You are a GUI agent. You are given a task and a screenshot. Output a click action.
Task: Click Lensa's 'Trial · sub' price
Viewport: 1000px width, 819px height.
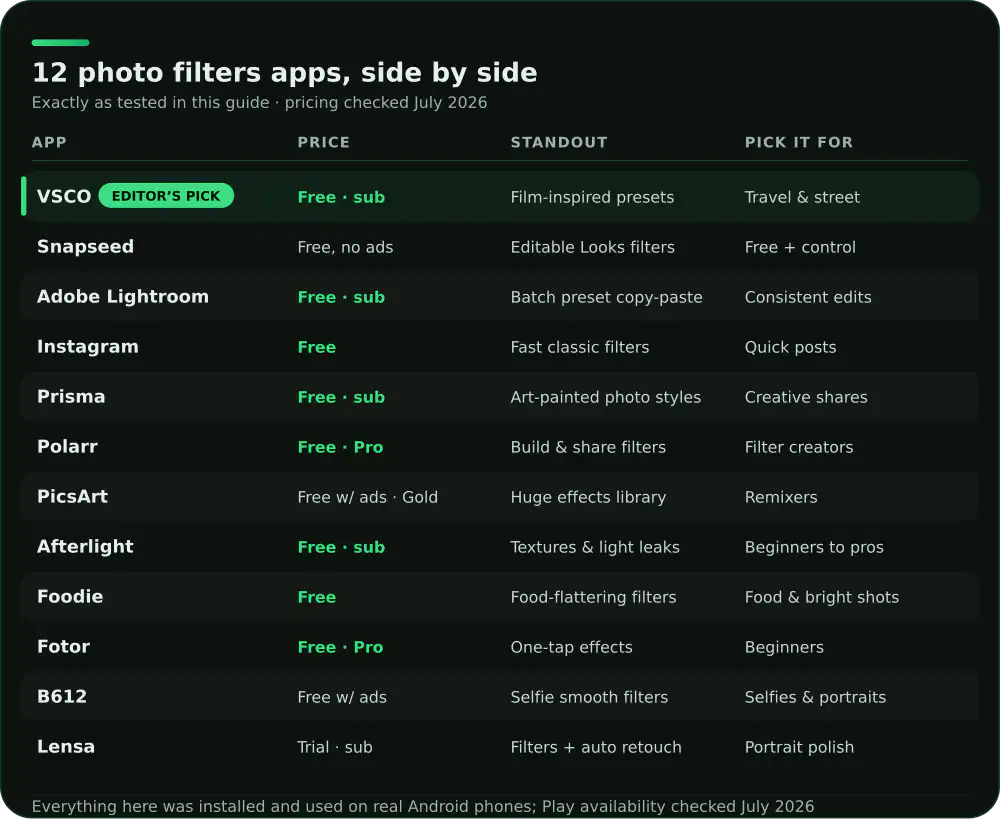[x=335, y=747]
